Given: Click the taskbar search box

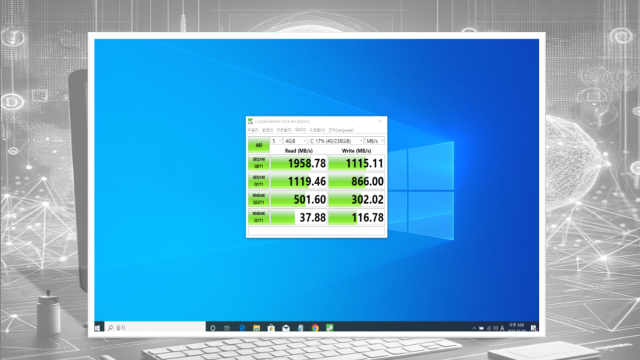Looking at the screenshot, I should [x=155, y=328].
